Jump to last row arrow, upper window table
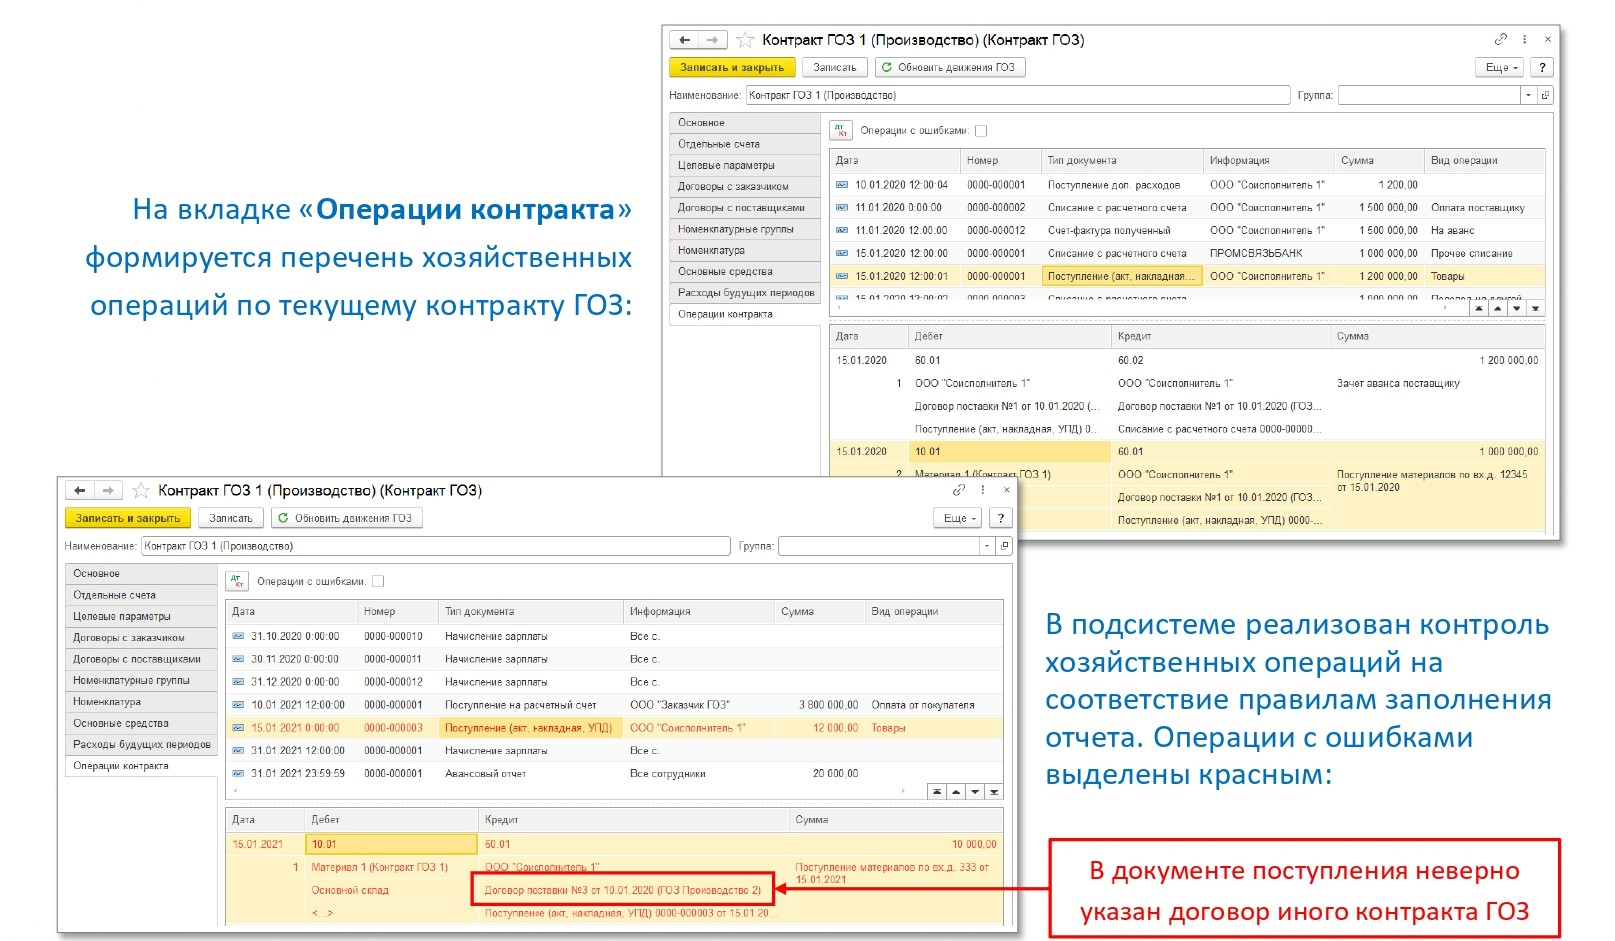 click(1536, 308)
